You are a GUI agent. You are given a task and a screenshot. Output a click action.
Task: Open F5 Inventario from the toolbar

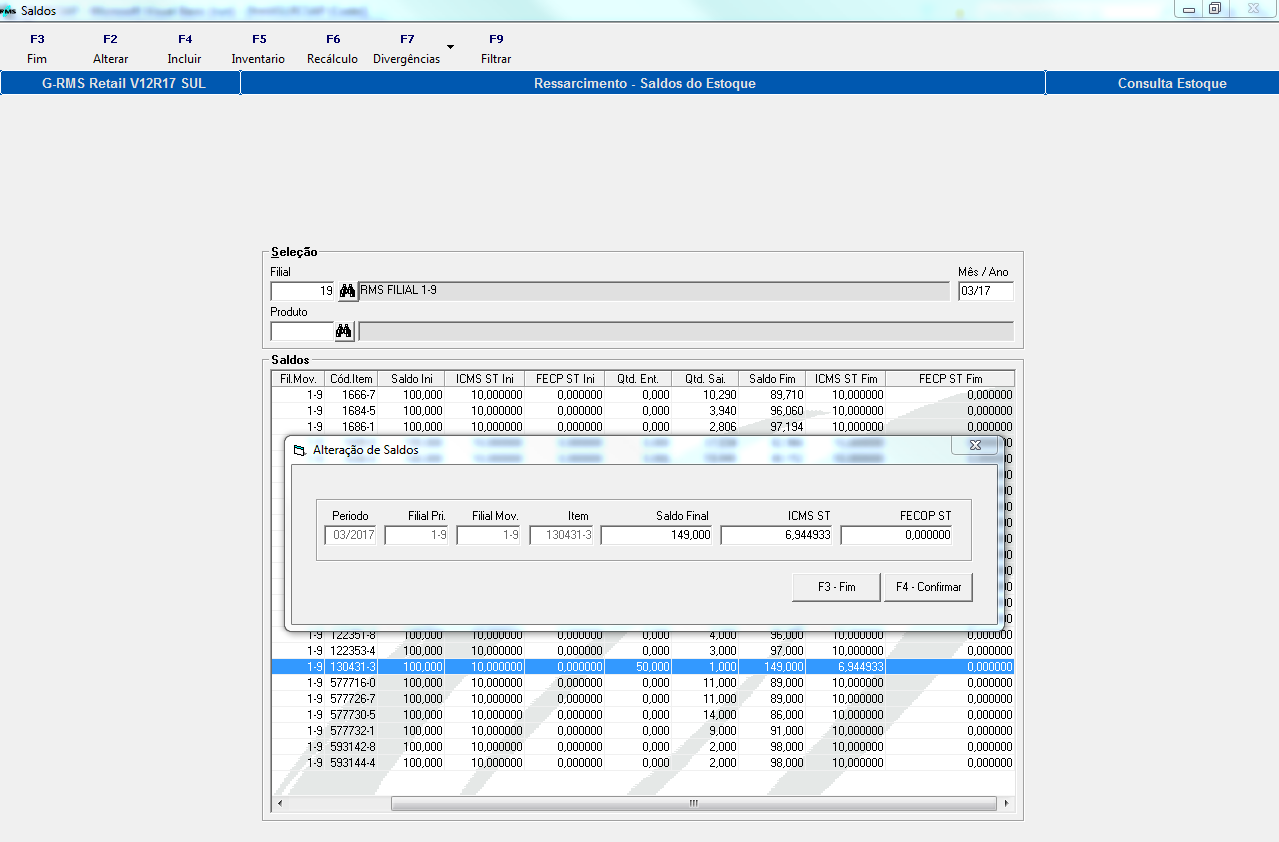258,49
